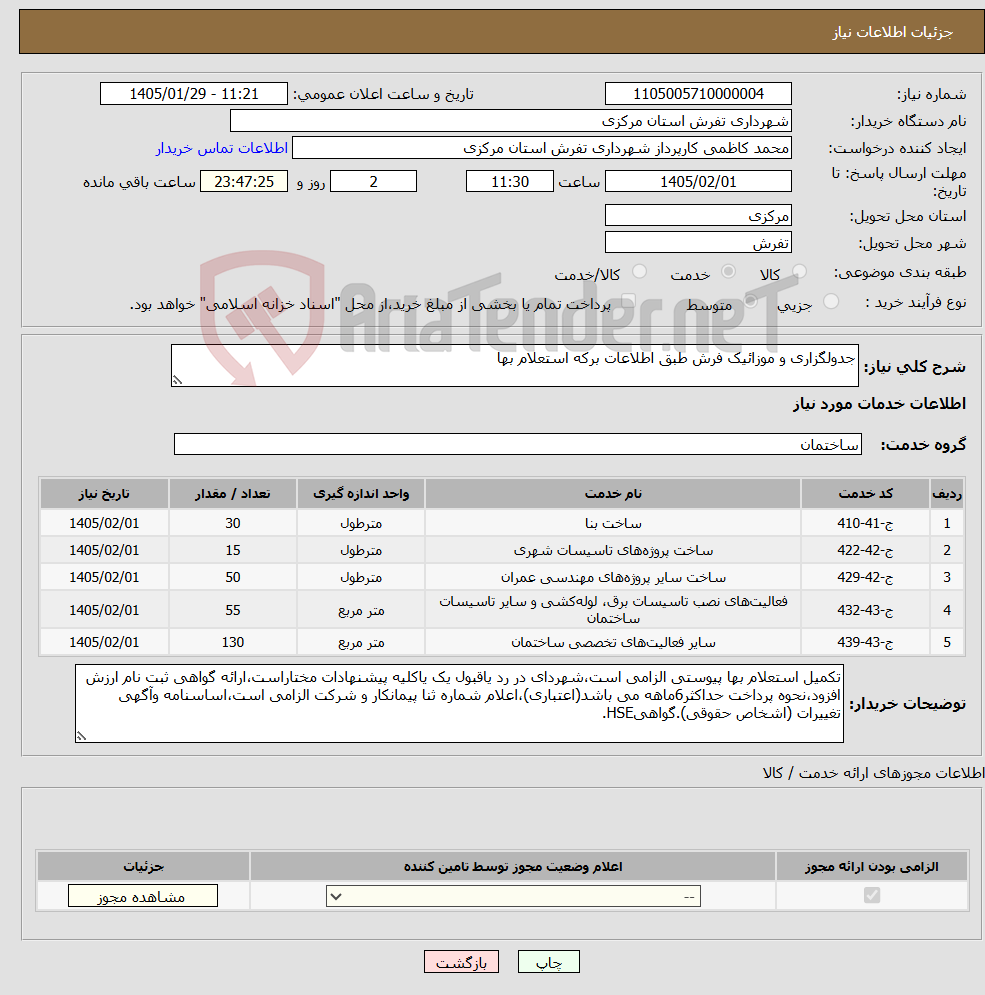Click the request creator name field
This screenshot has width=985, height=995.
541,148
